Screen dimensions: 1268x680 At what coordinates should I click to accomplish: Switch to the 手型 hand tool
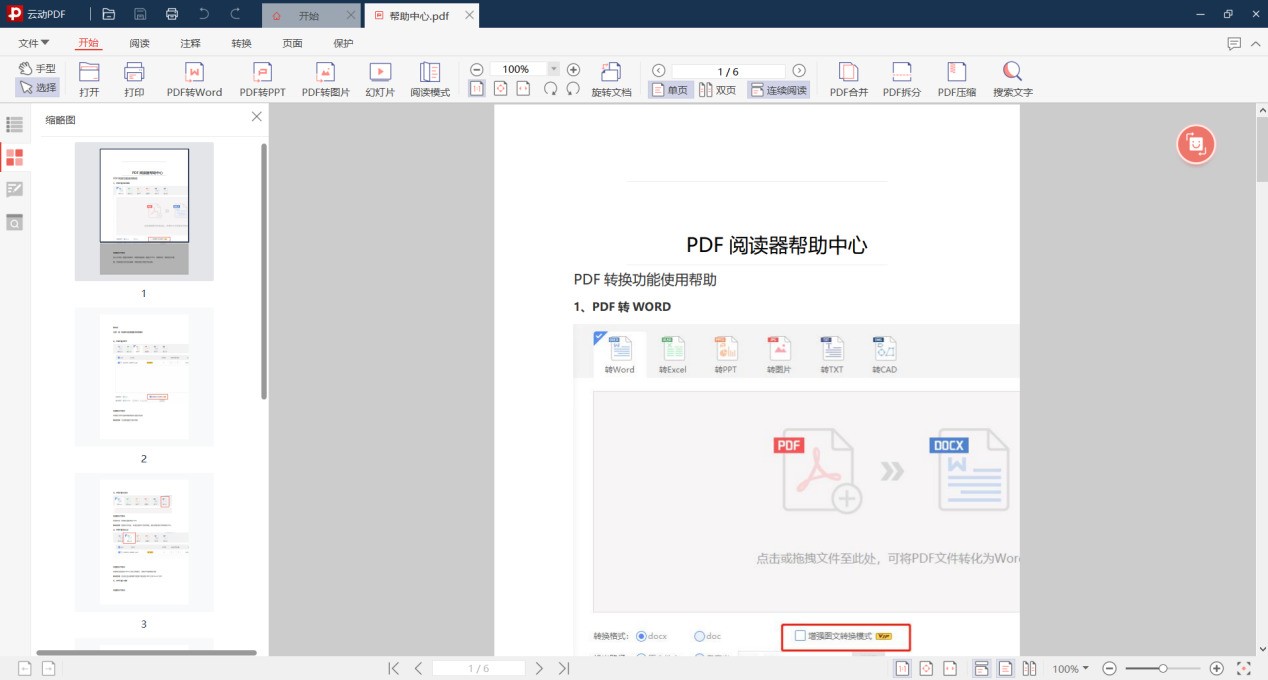point(37,68)
